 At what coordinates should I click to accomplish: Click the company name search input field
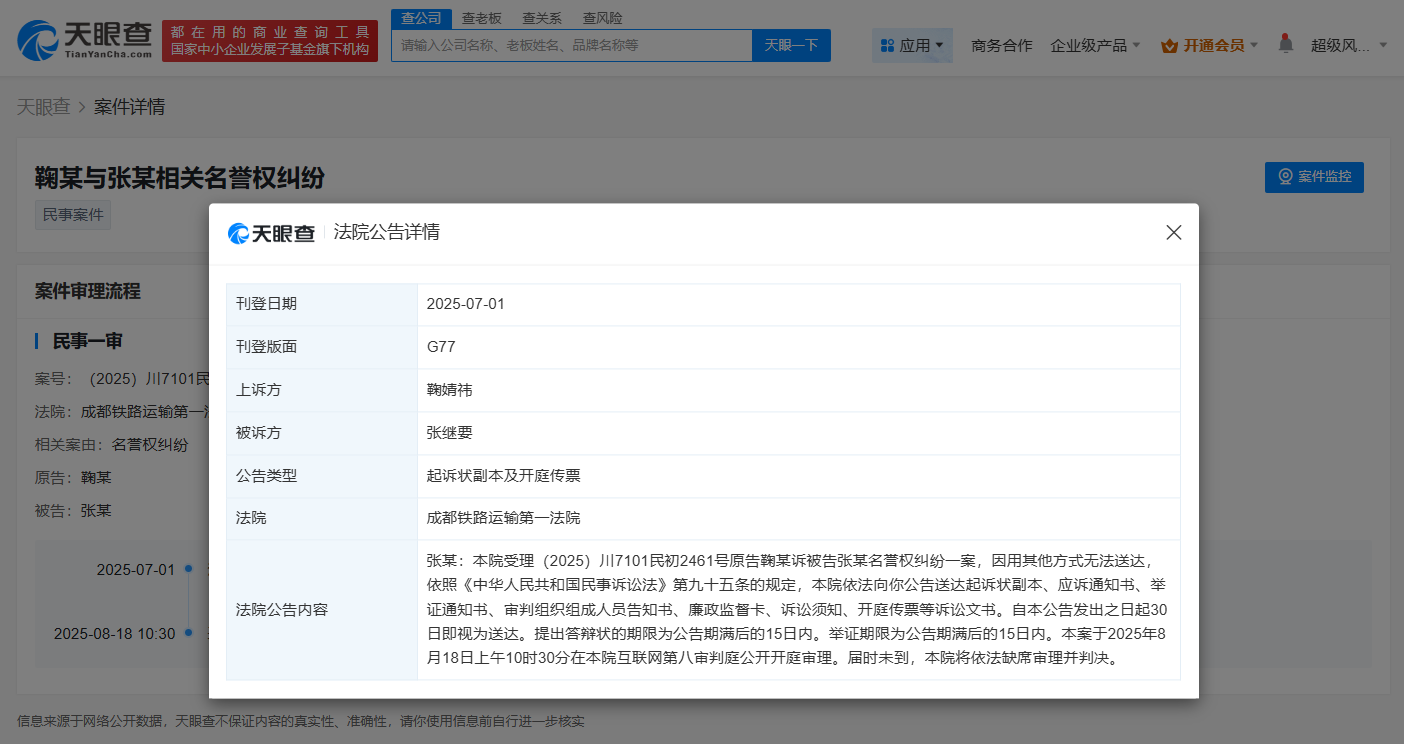[571, 45]
